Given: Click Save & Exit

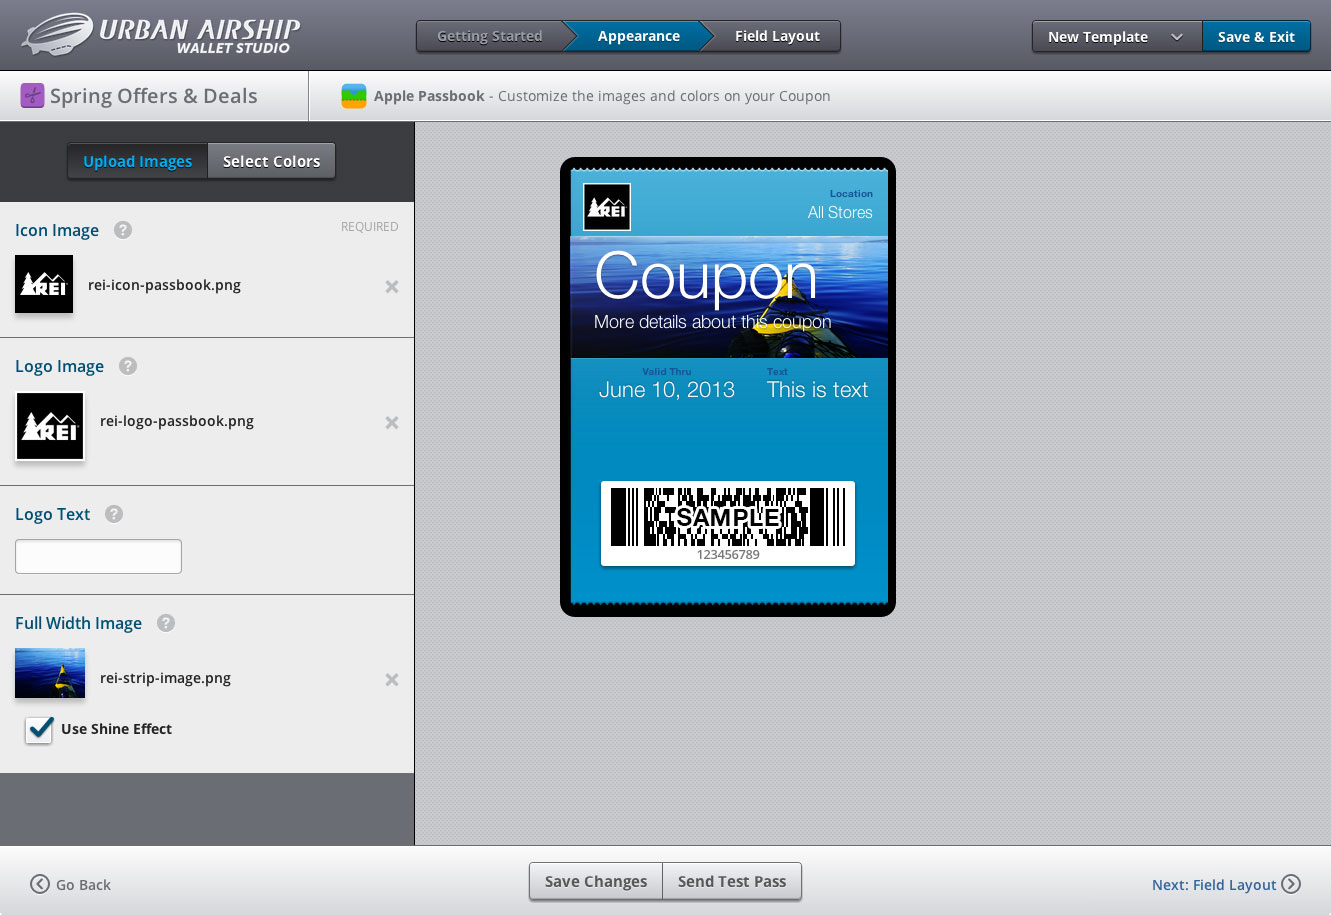Looking at the screenshot, I should (x=1256, y=37).
